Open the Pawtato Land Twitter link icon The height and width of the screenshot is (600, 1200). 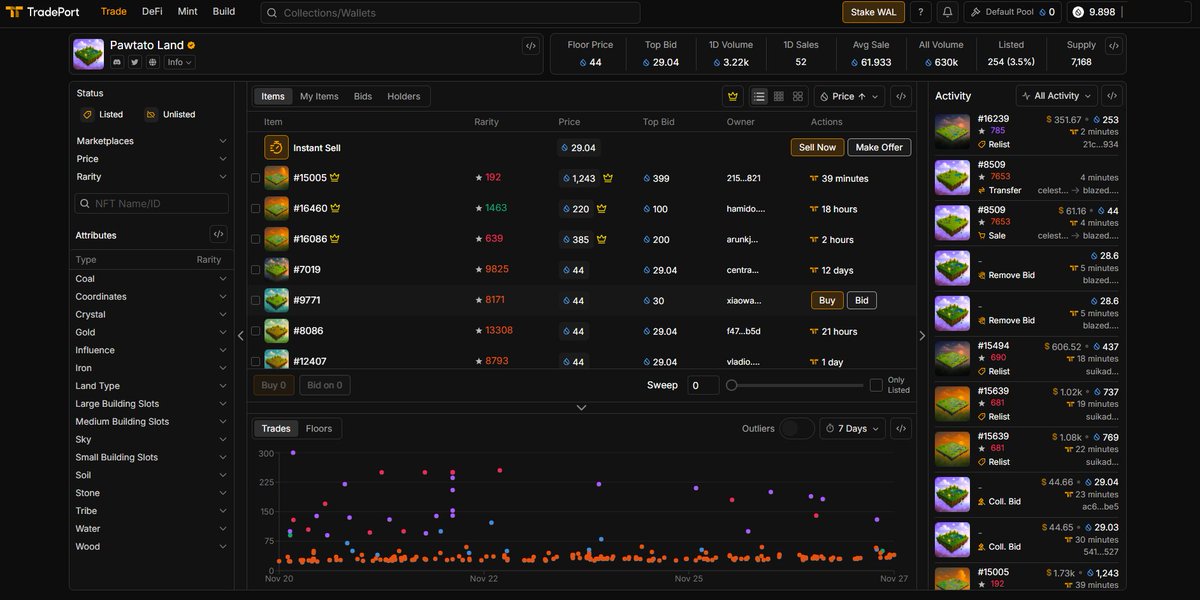pyautogui.click(x=135, y=62)
